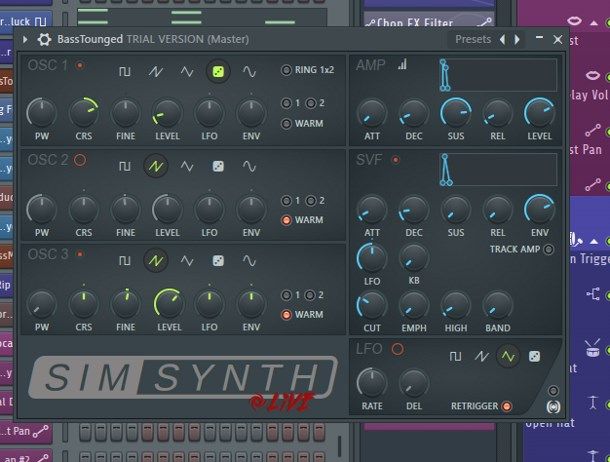The width and height of the screenshot is (610, 462).
Task: Select LFO triangle waveform icon
Action: 508,356
